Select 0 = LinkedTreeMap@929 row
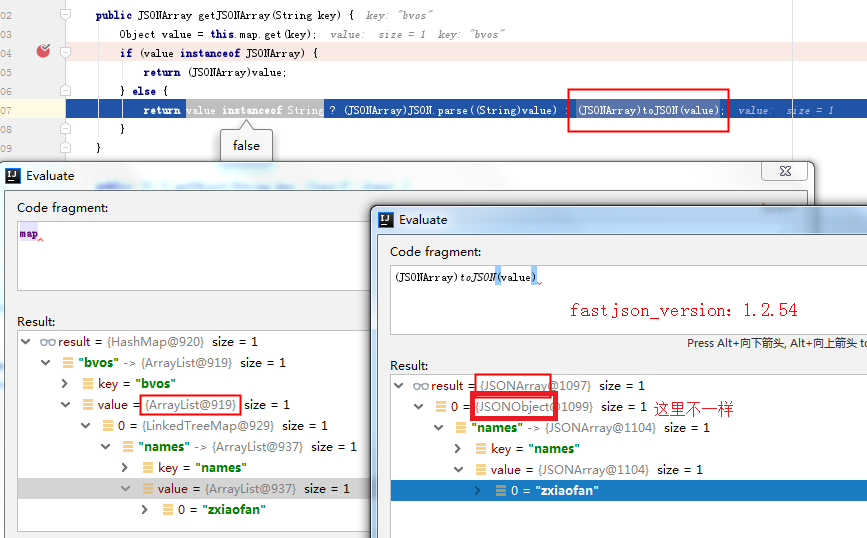 [x=194, y=426]
